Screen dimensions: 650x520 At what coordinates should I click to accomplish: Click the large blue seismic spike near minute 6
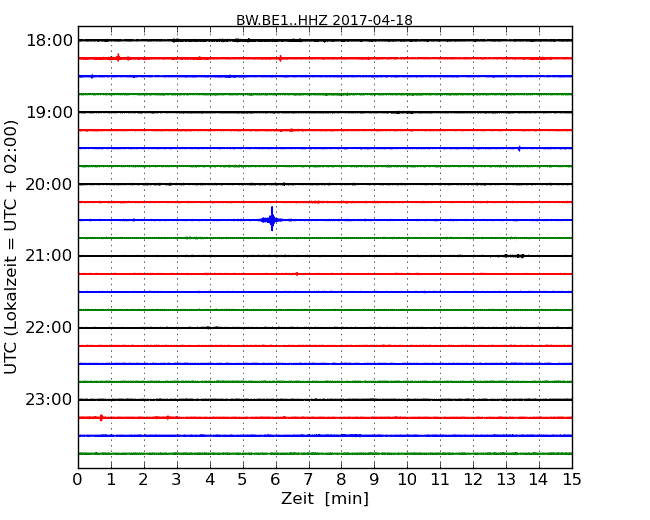coord(272,219)
